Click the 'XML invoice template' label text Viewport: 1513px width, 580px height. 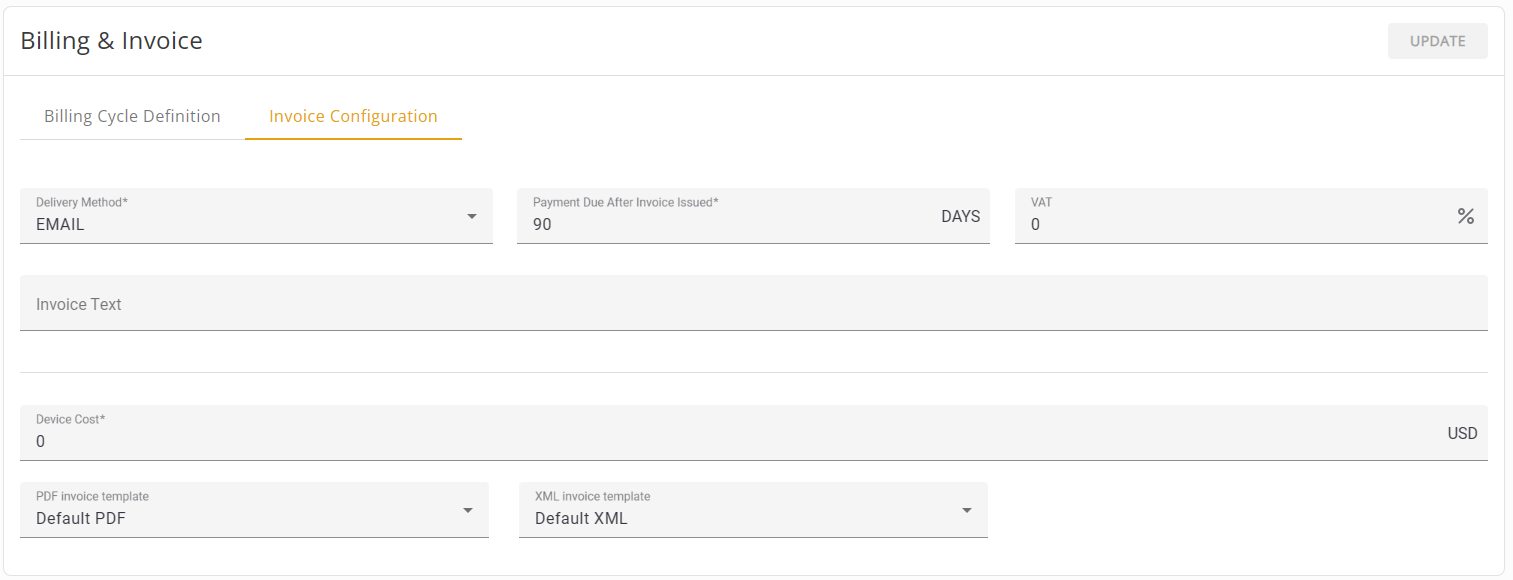tap(592, 496)
